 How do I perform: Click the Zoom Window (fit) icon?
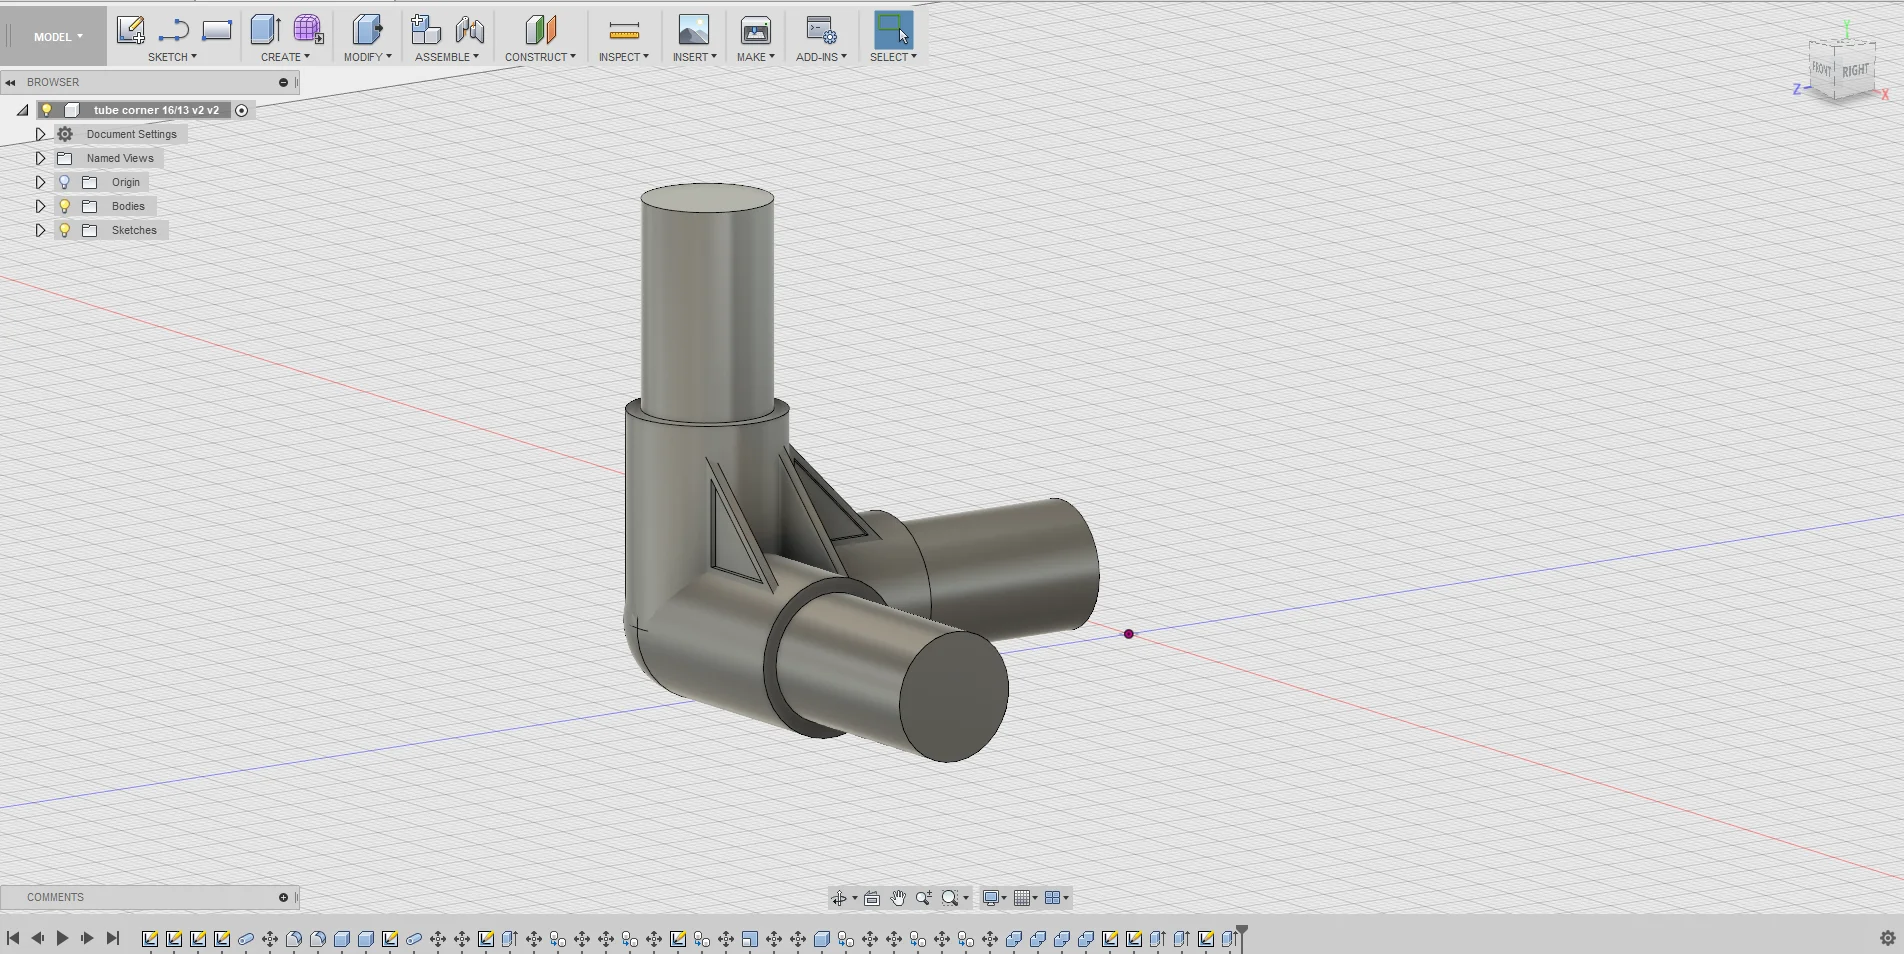950,898
